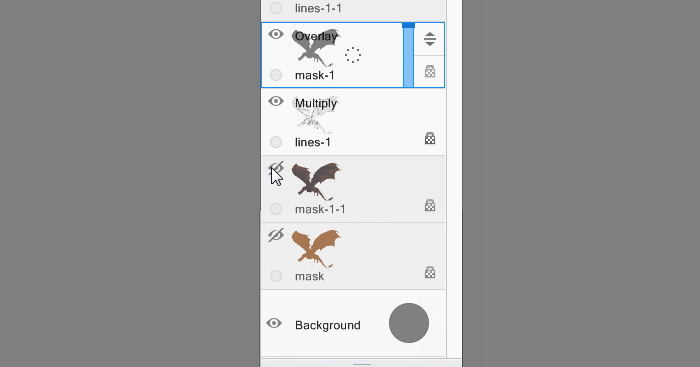Viewport: 700px width, 367px height.
Task: Toggle Background layer visibility eye
Action: [x=274, y=323]
